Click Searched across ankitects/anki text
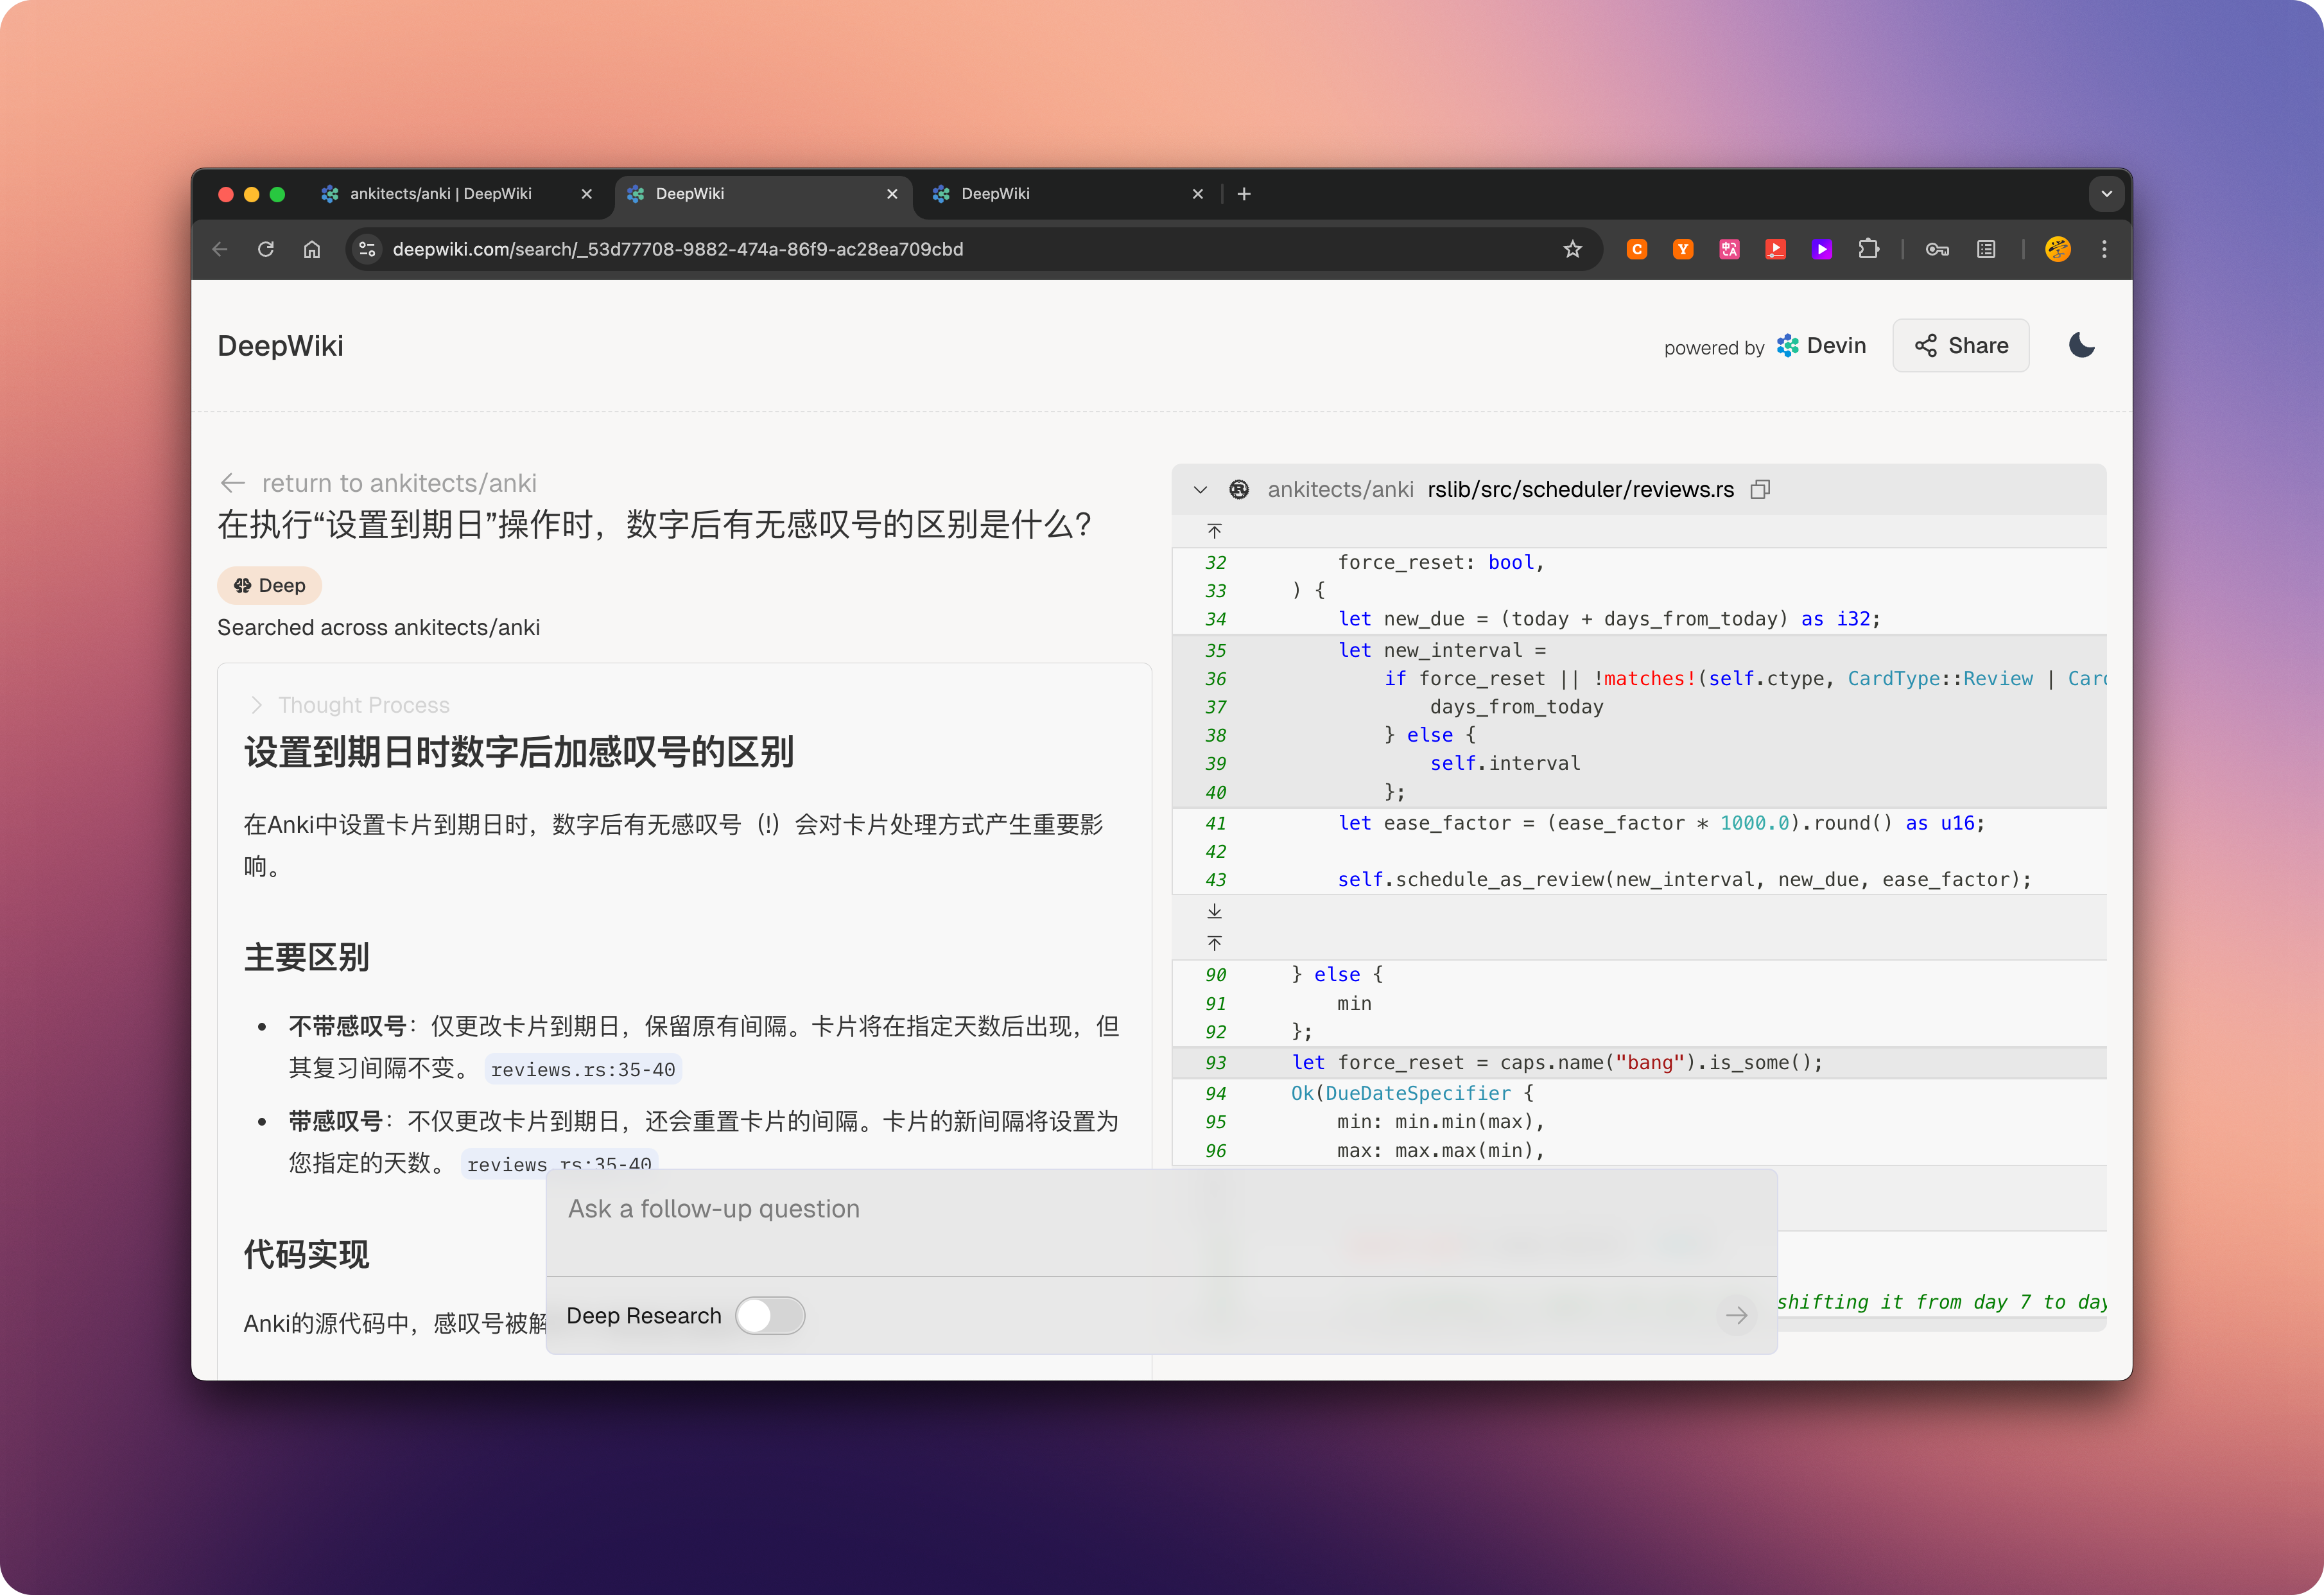Image resolution: width=2324 pixels, height=1595 pixels. click(378, 627)
